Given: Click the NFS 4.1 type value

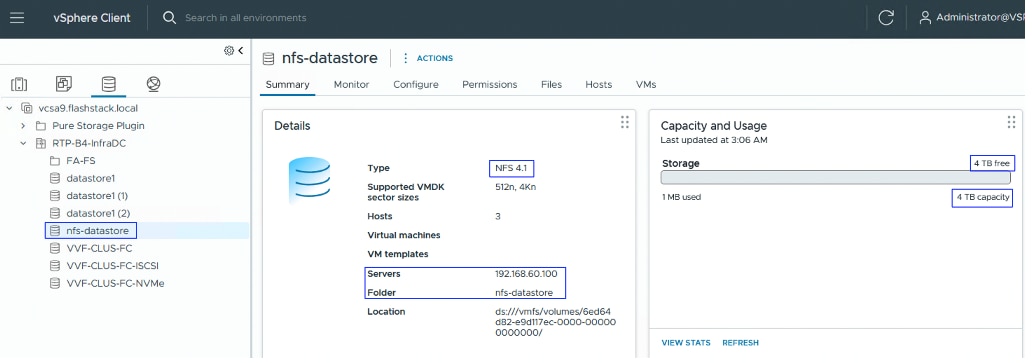Looking at the screenshot, I should click(511, 168).
